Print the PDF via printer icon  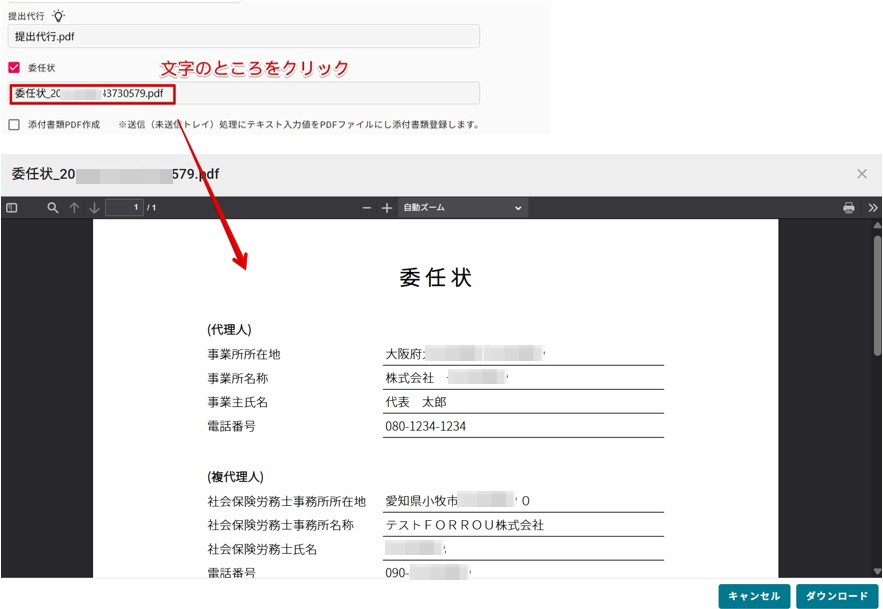[x=849, y=208]
